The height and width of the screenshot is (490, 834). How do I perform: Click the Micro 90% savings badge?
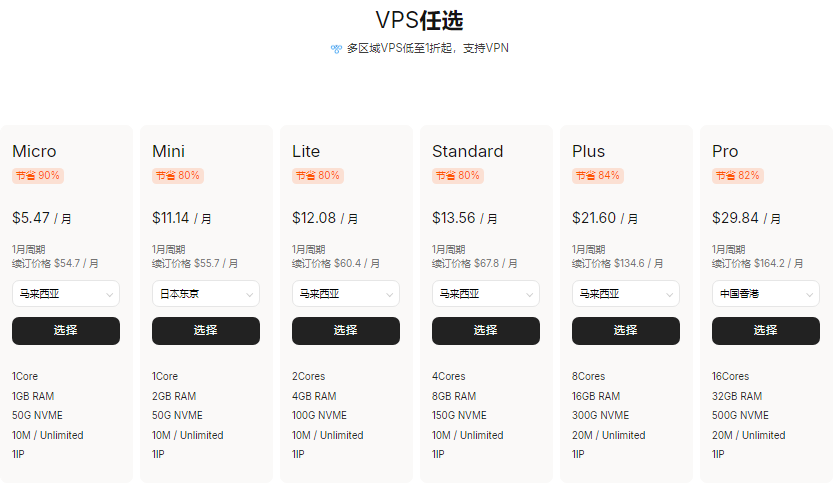point(37,176)
